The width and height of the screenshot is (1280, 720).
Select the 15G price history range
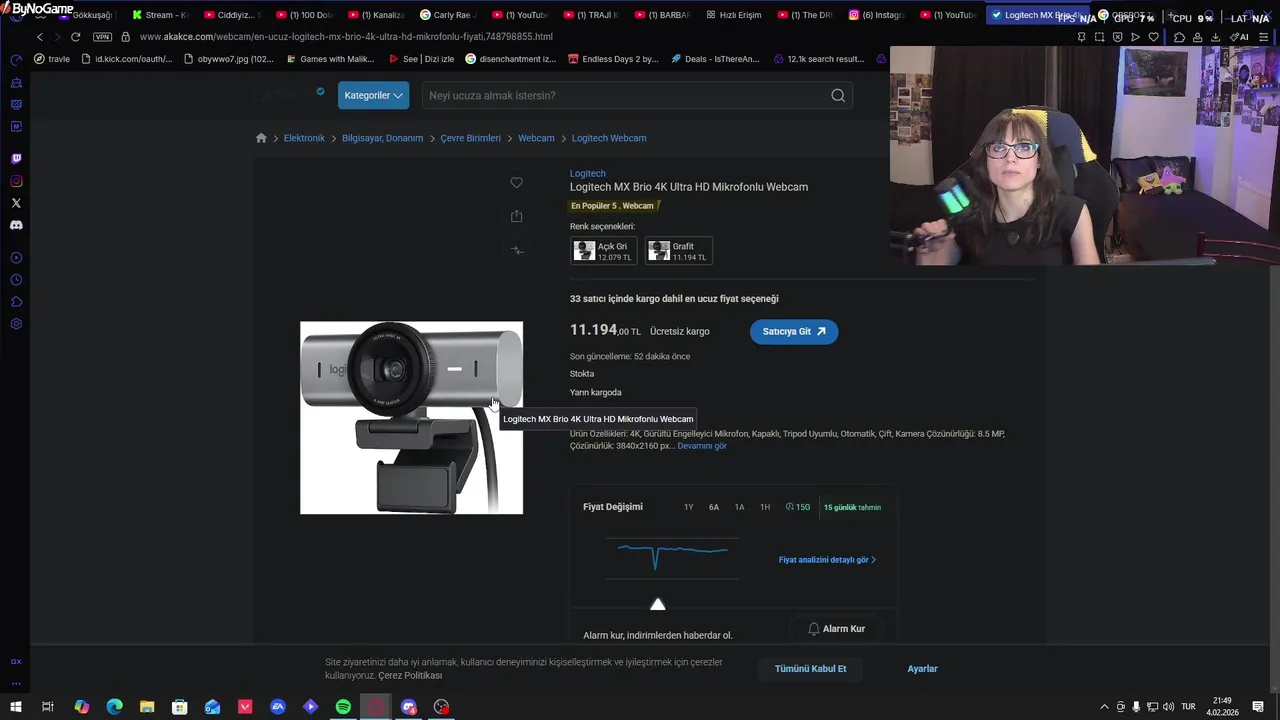coord(798,507)
